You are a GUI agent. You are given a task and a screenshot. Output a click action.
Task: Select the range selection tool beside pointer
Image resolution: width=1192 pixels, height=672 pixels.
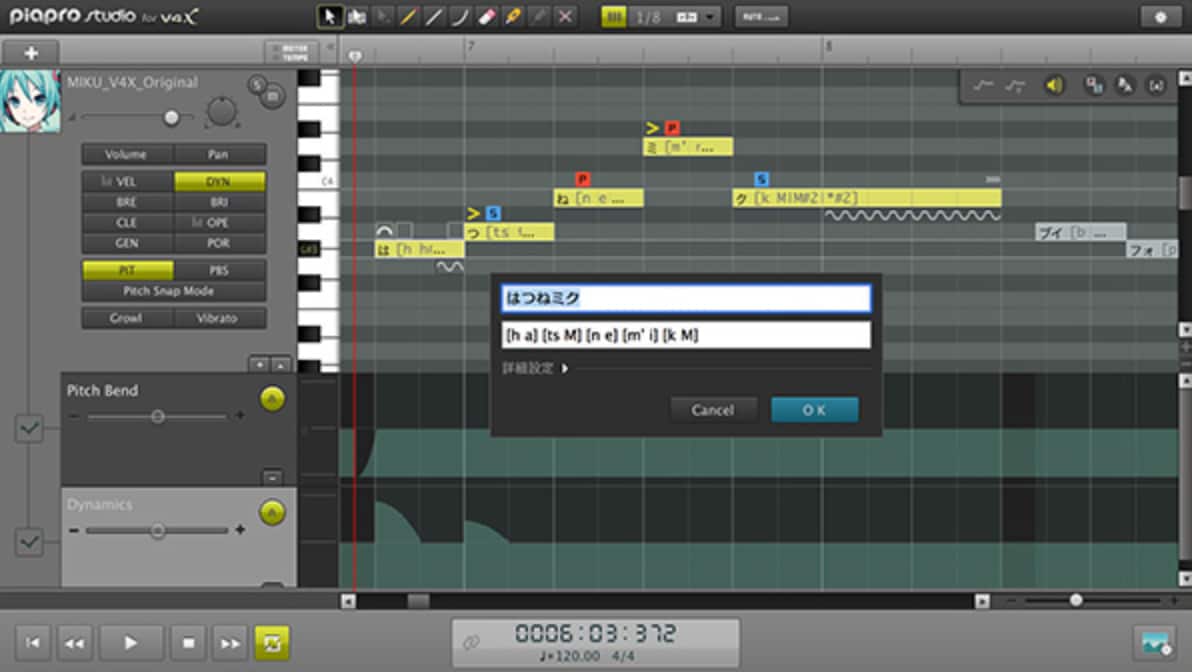click(x=356, y=17)
